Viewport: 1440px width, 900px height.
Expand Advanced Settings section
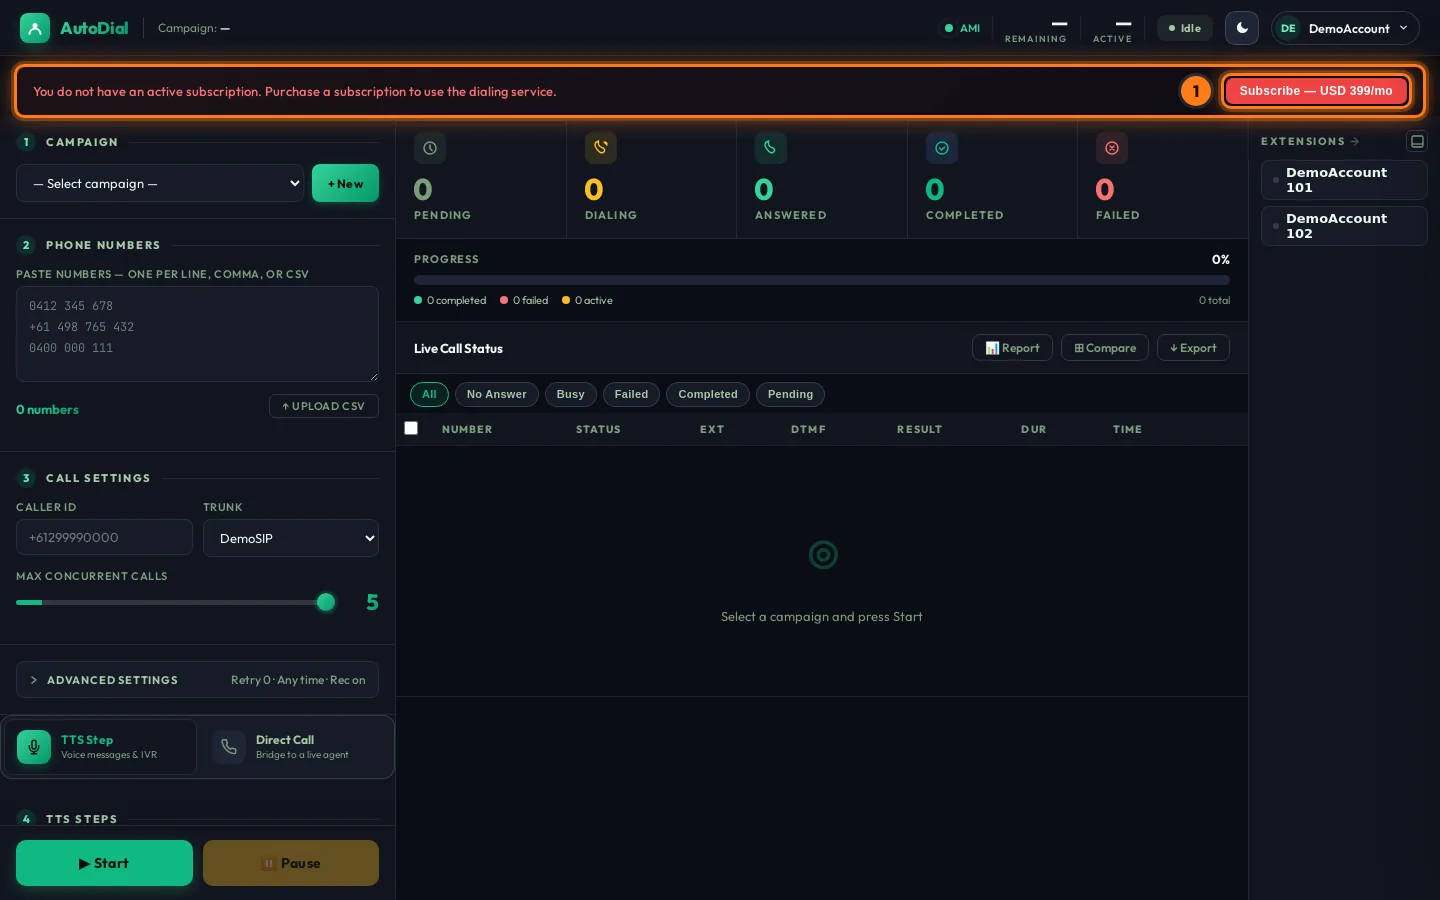pos(197,680)
